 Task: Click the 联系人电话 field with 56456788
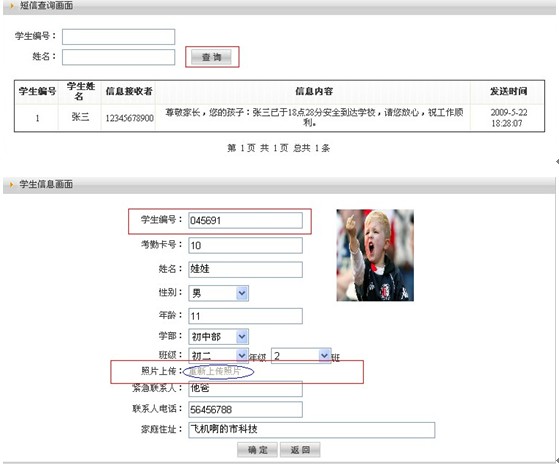(x=245, y=410)
